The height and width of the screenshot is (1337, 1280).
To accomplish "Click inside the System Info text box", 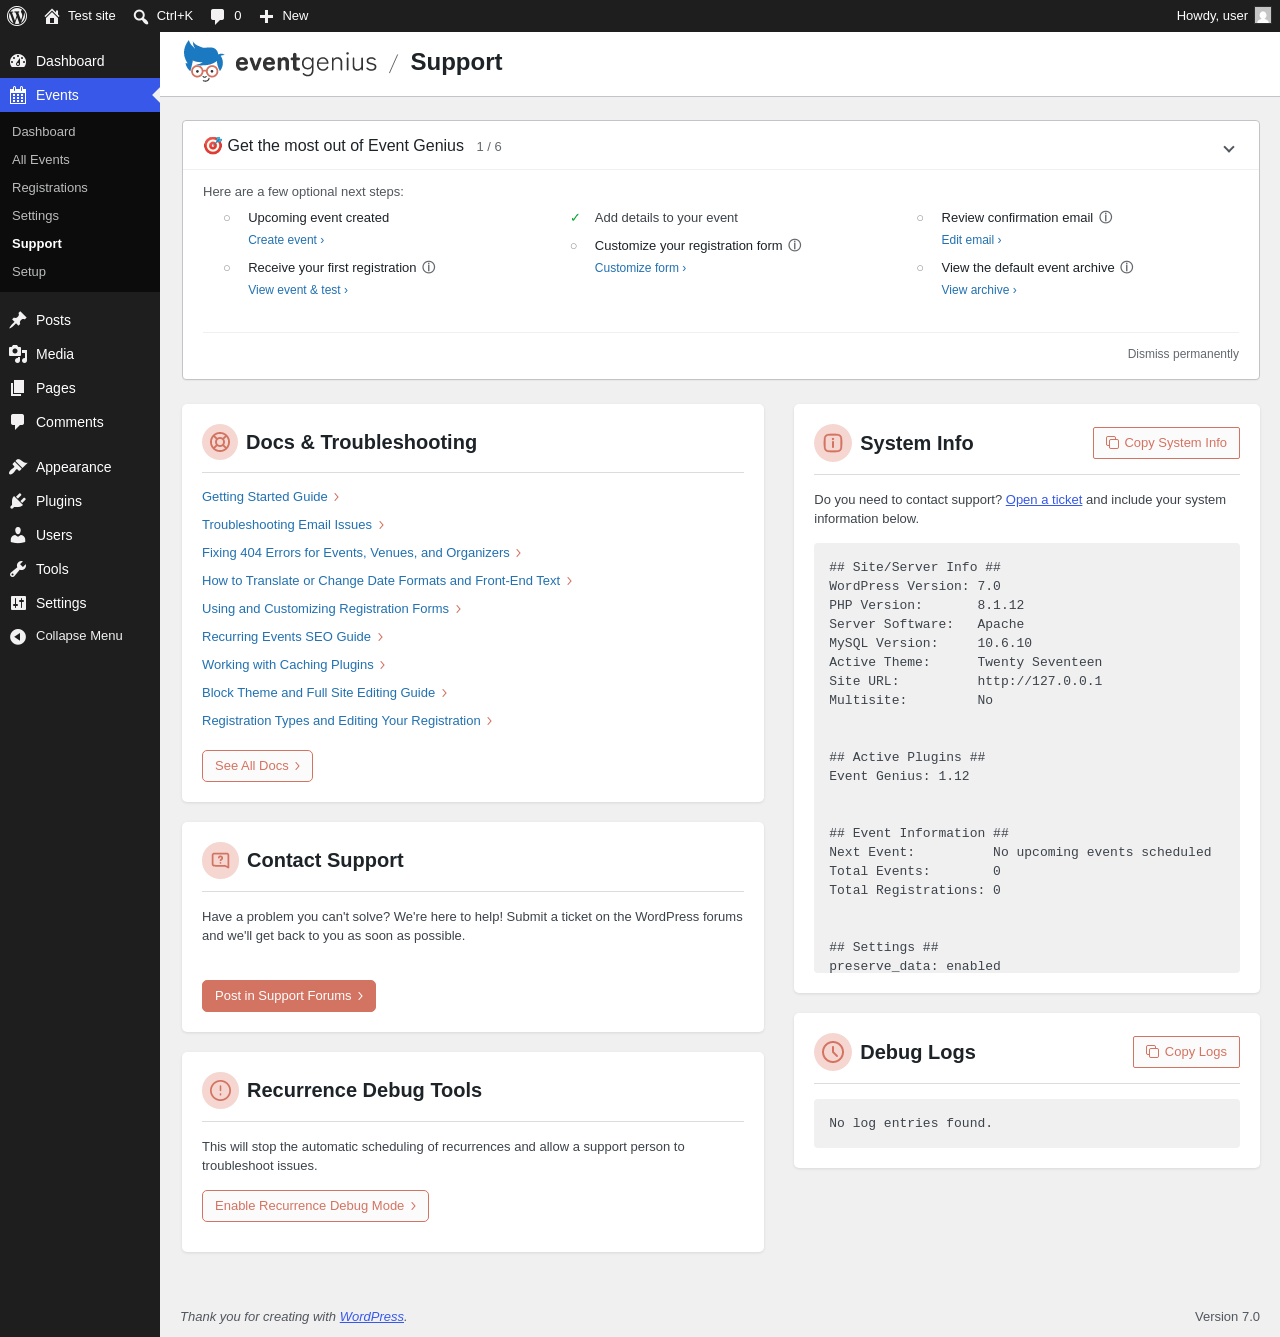I will pyautogui.click(x=1027, y=758).
